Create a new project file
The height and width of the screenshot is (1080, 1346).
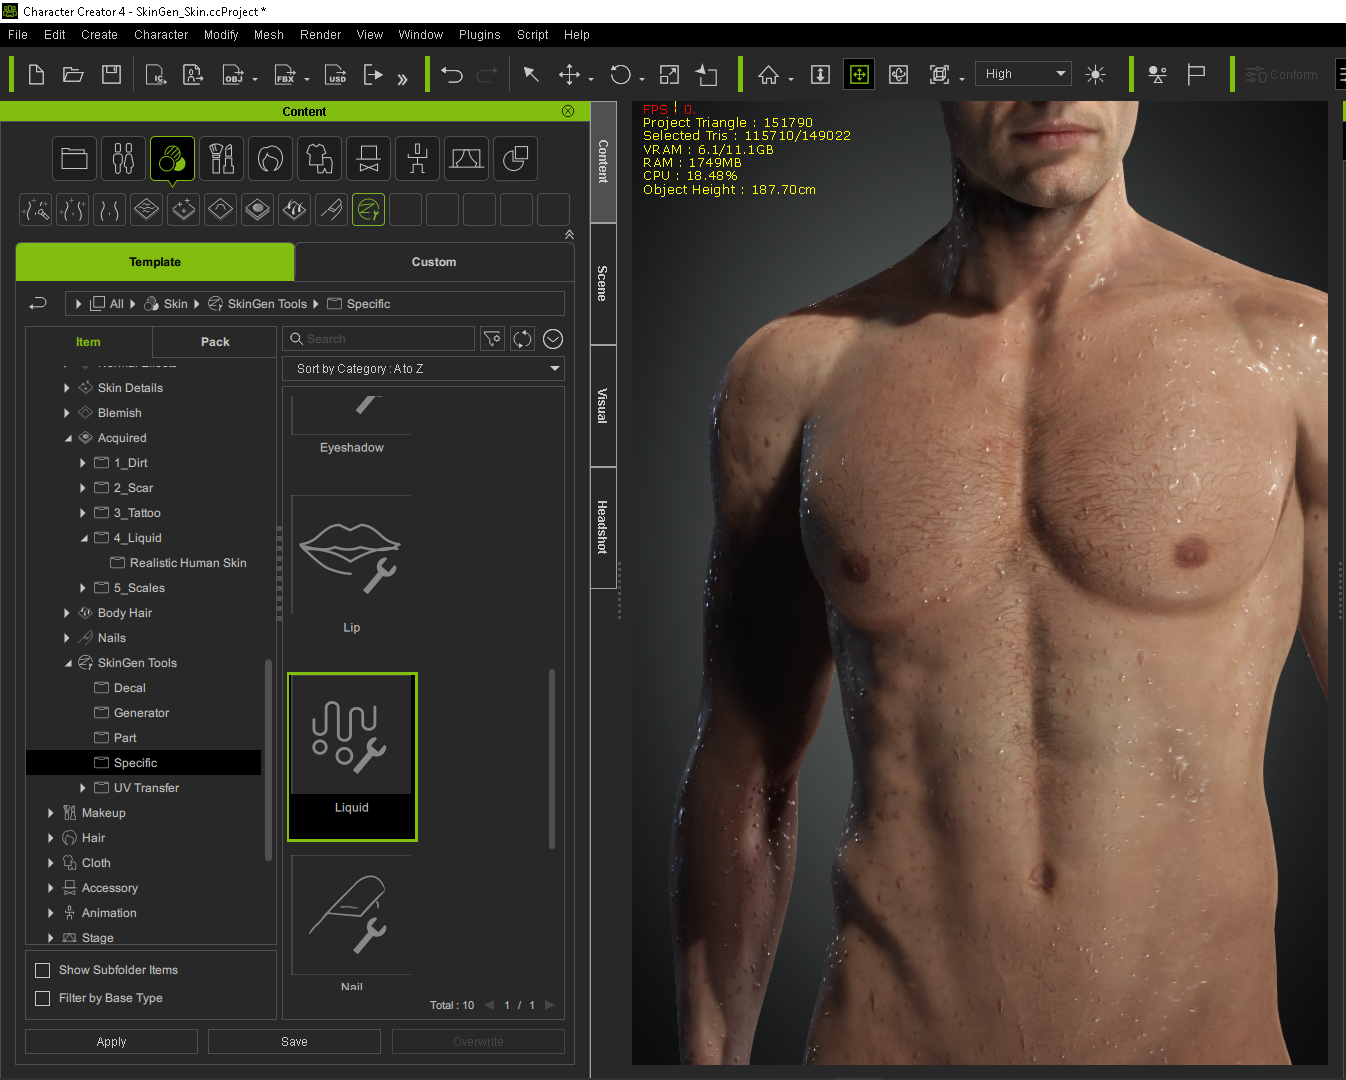[36, 75]
